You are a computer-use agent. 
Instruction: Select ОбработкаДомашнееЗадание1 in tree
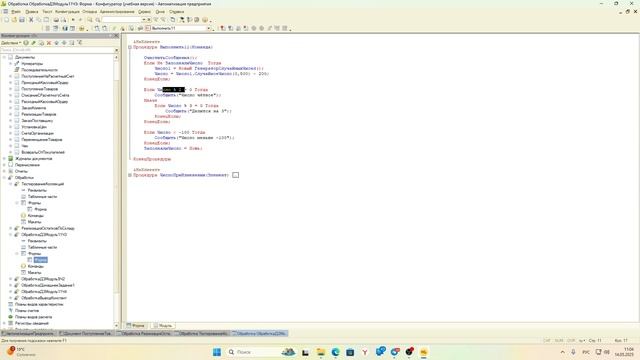[x=48, y=285]
